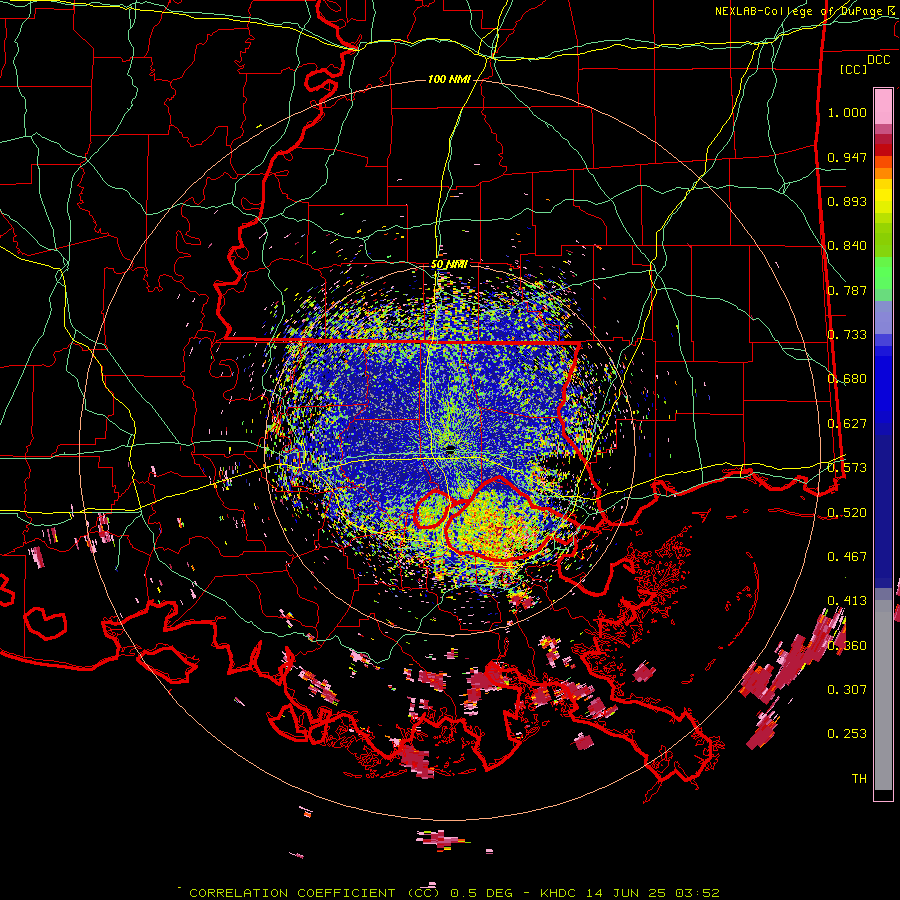Pick the lavender color bar segment
Screen dimensions: 900x900
(x=883, y=317)
